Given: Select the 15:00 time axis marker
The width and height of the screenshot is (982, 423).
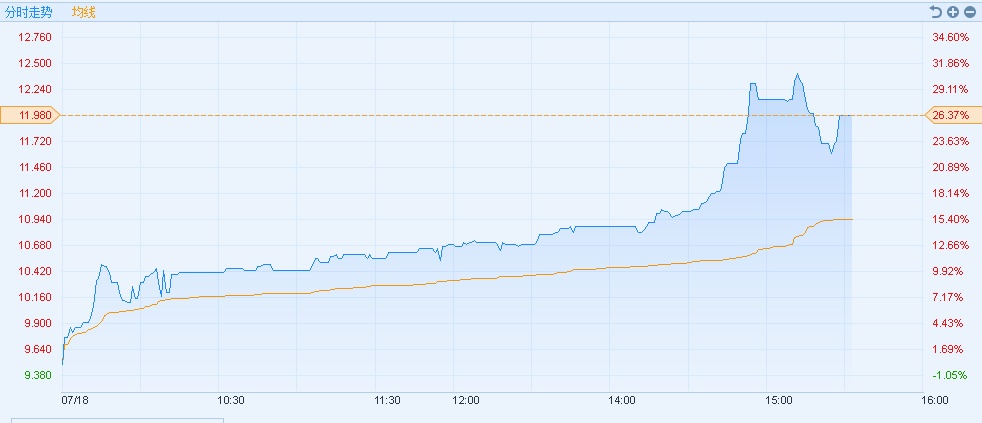Looking at the screenshot, I should pos(779,400).
